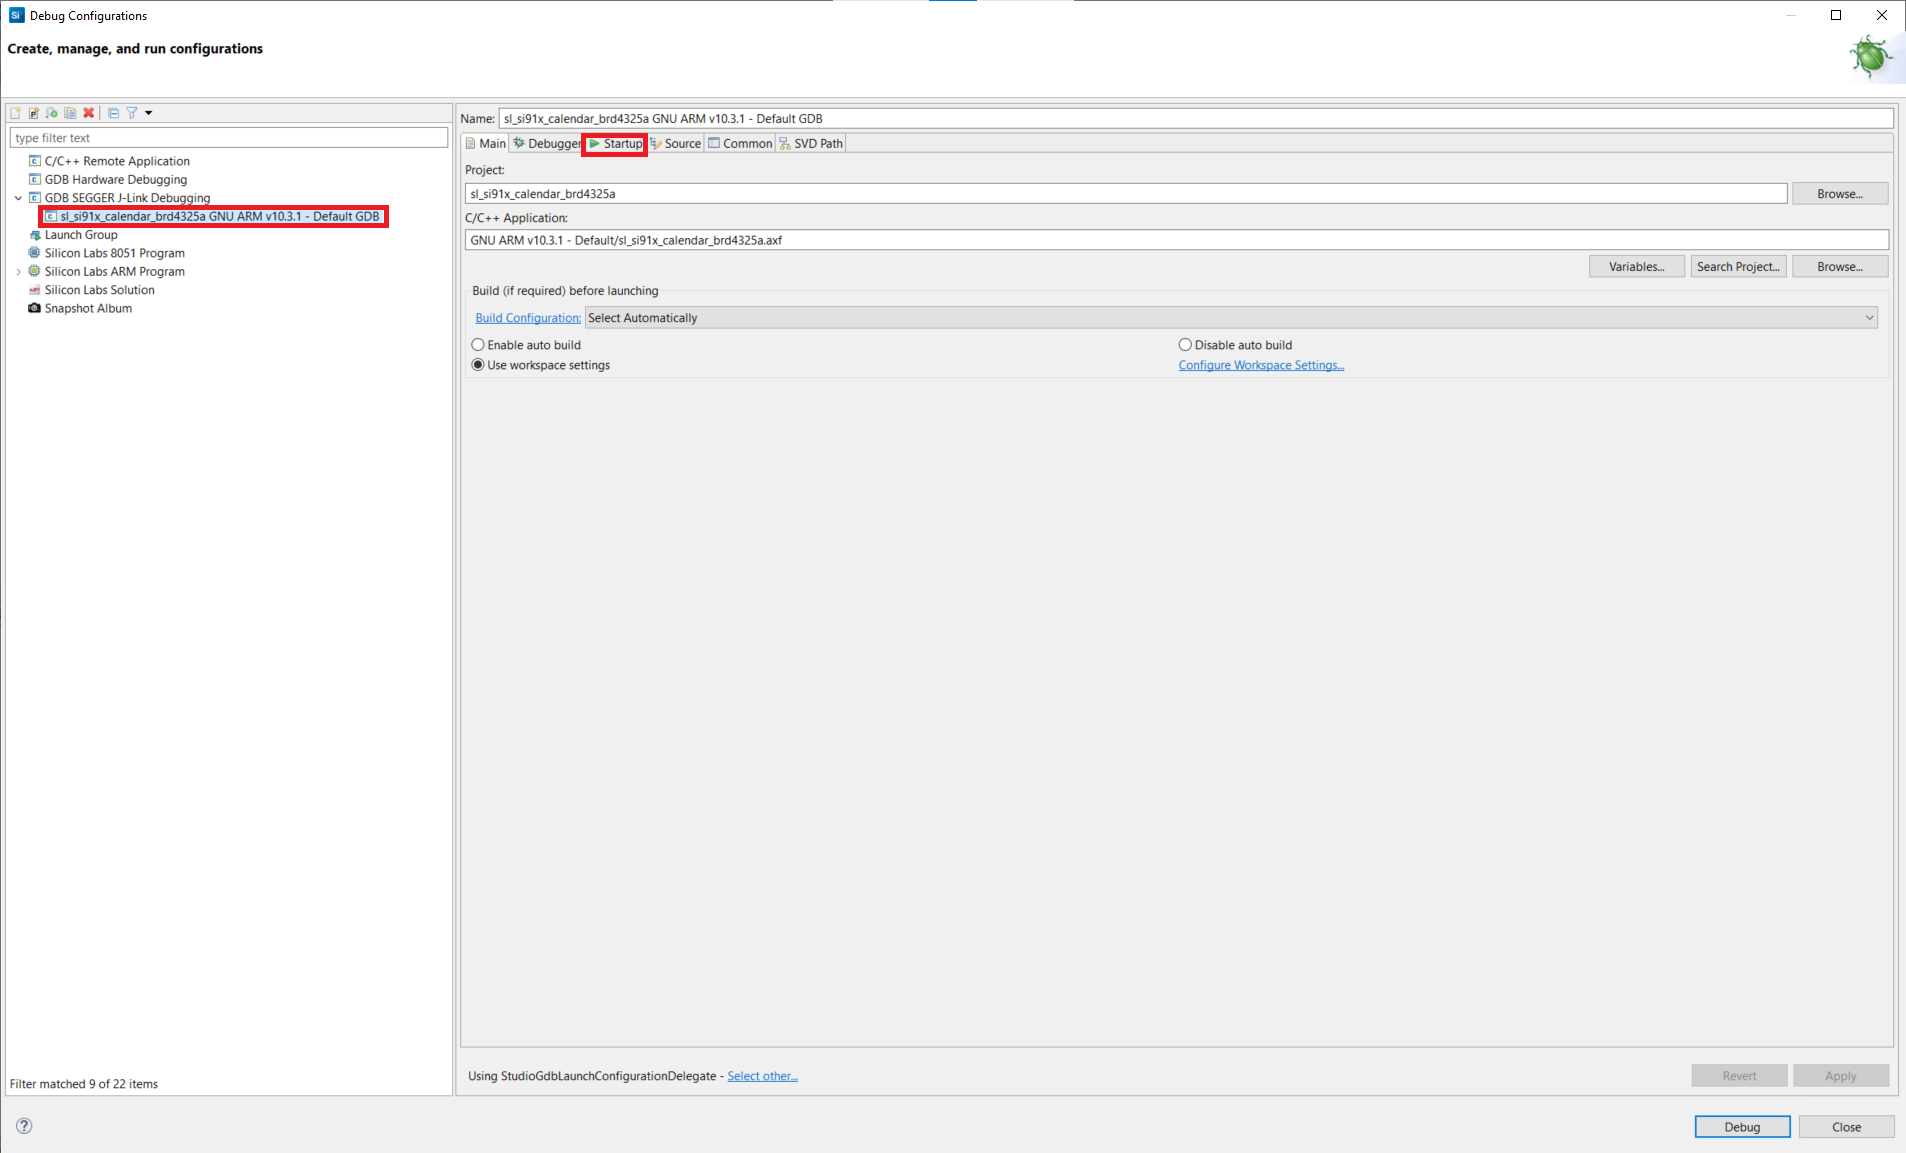Duplicate the selected launch configuration
Viewport: 1906px width, 1153px height.
(70, 113)
